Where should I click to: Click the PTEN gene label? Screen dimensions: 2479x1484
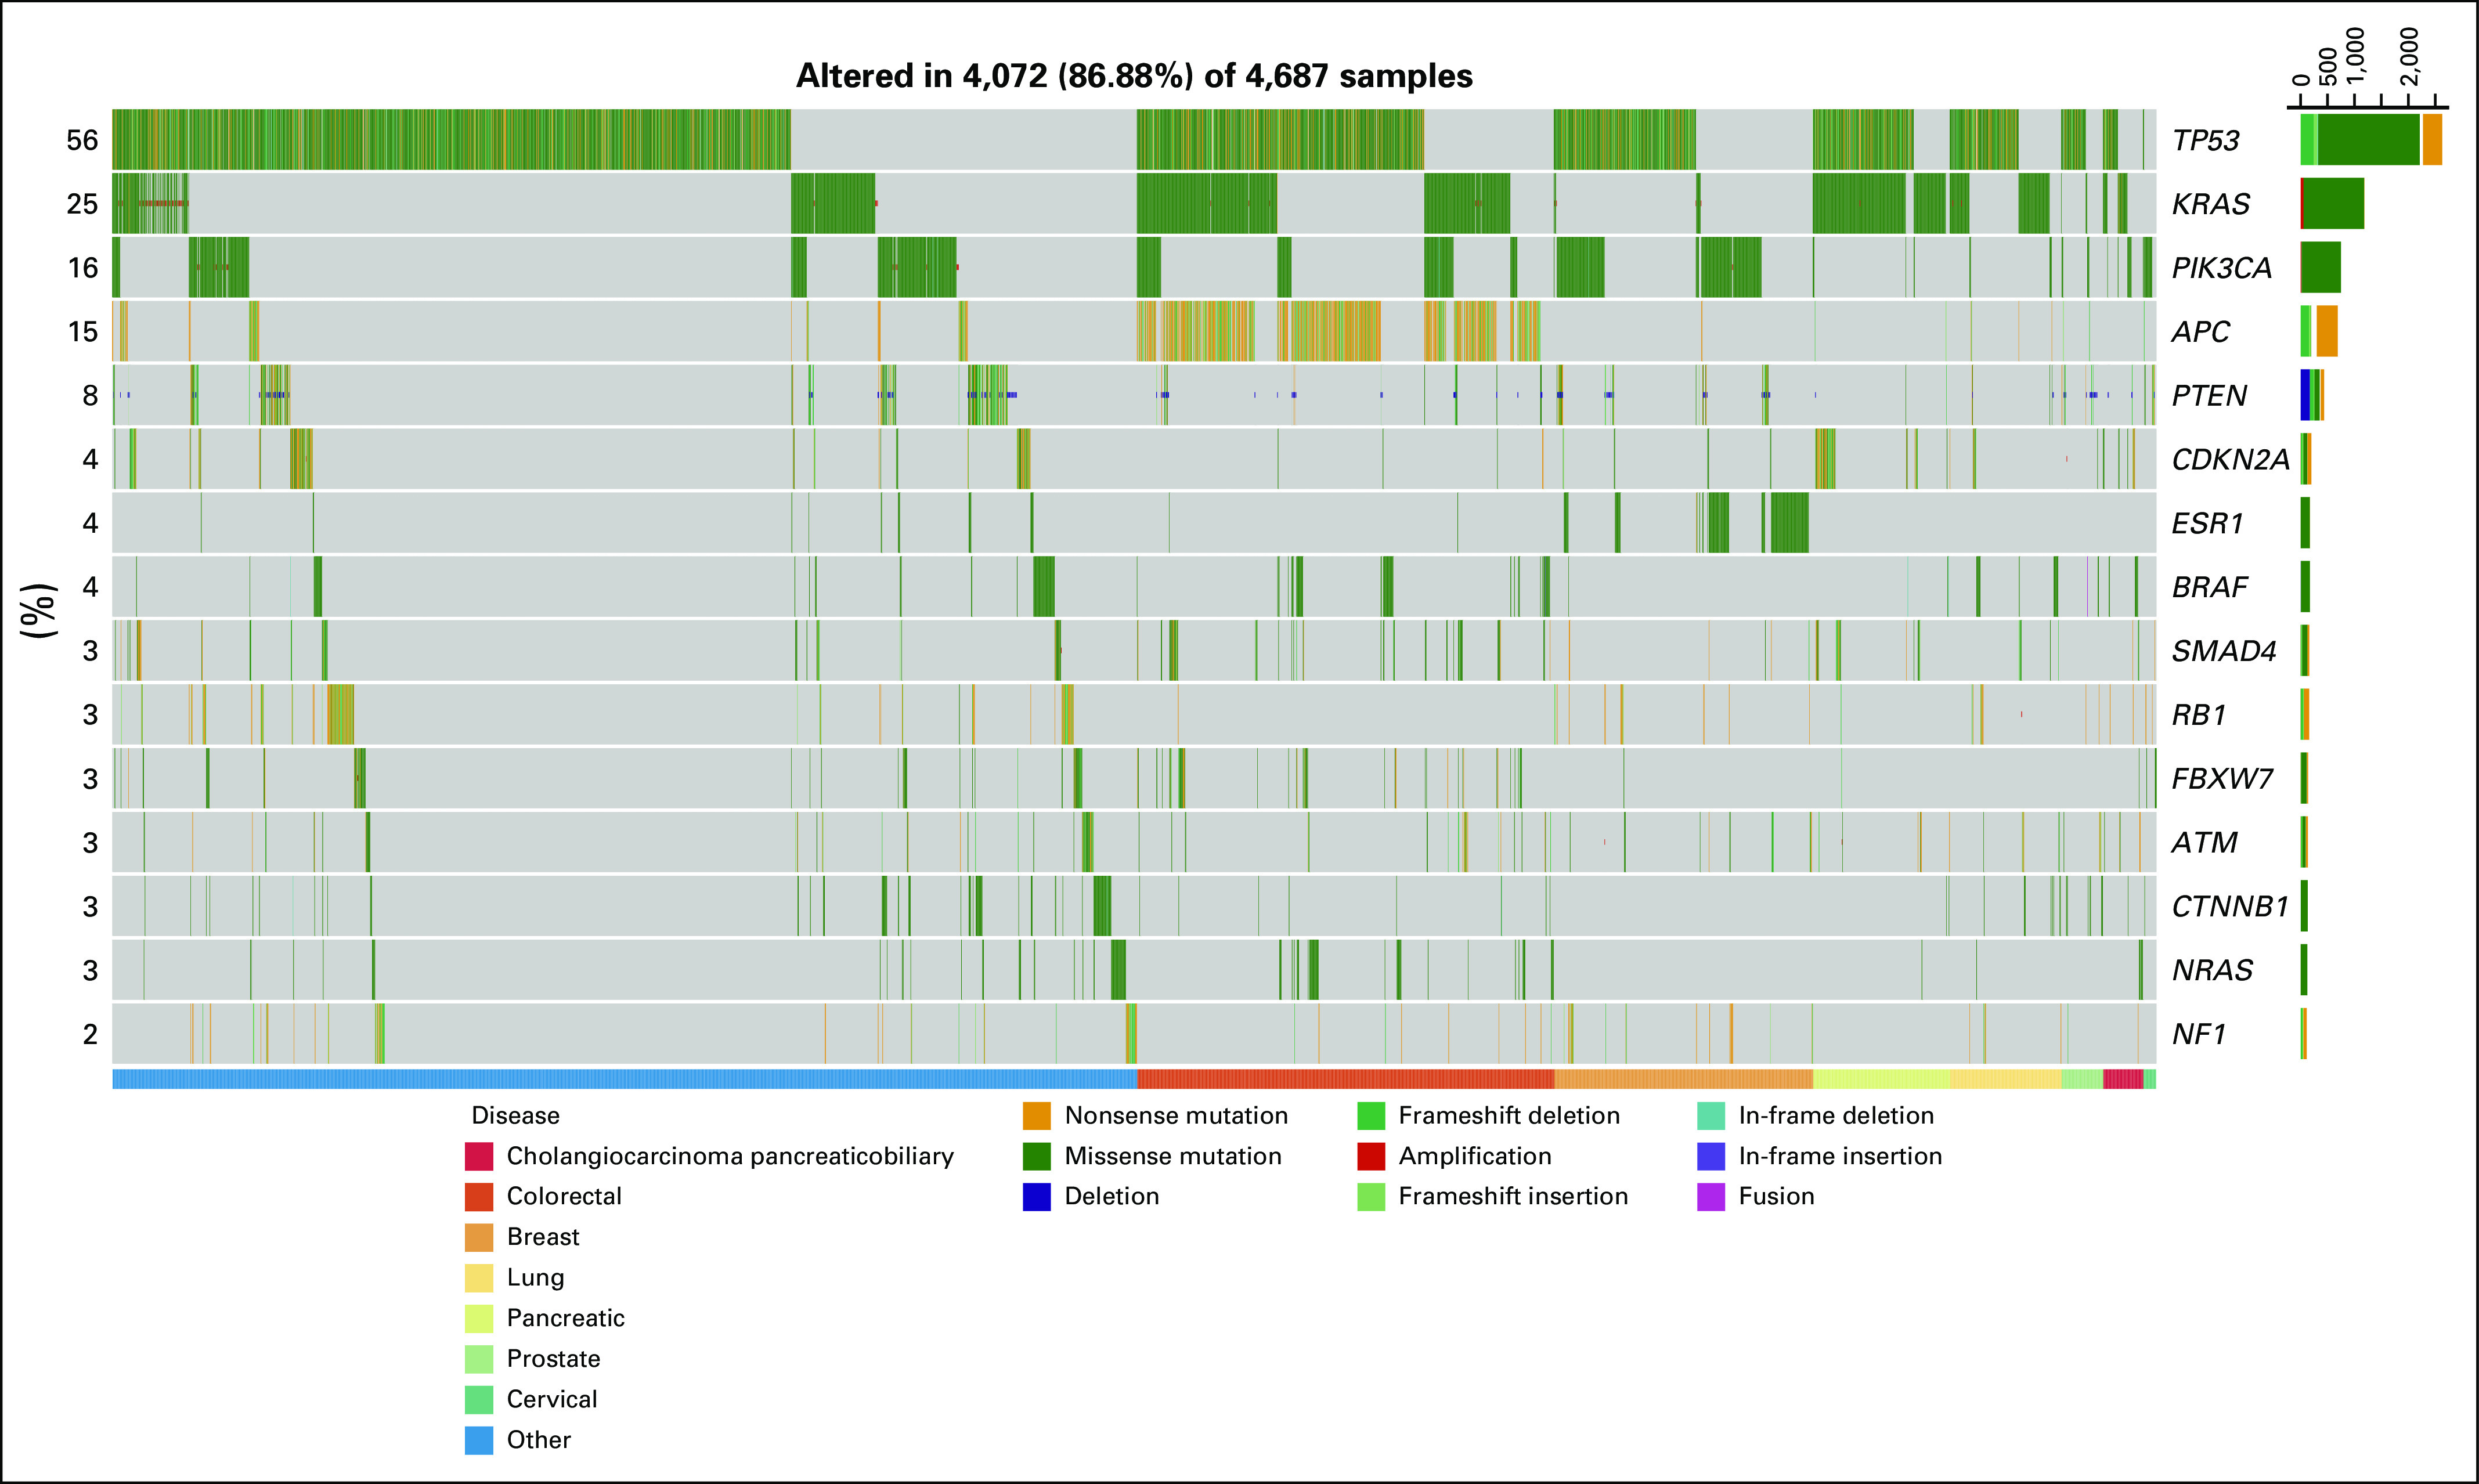pos(2209,396)
